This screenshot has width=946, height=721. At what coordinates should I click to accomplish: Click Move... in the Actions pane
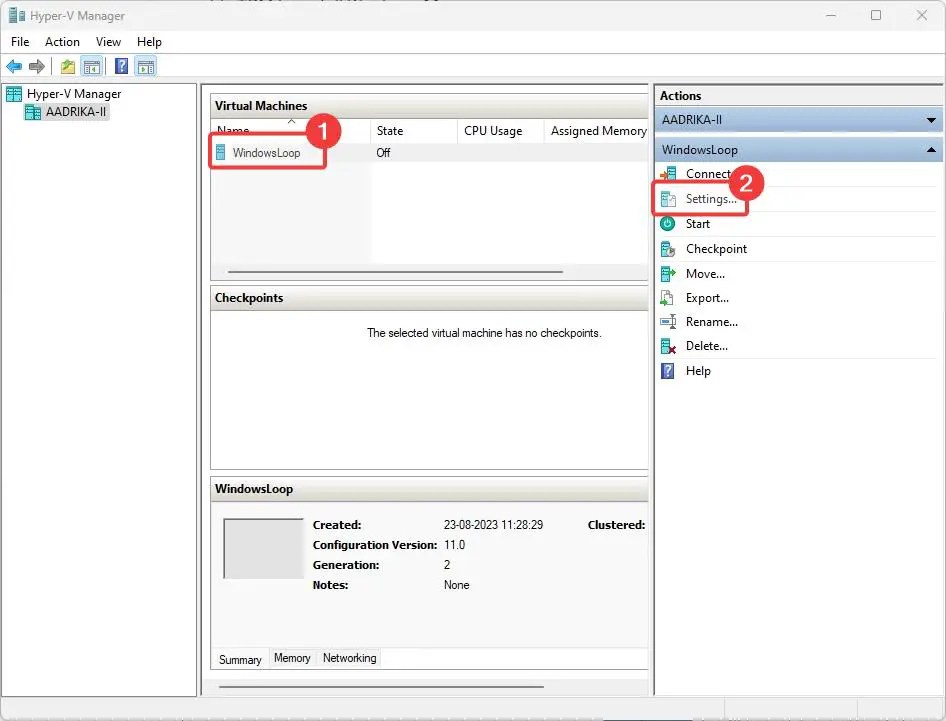pos(705,274)
